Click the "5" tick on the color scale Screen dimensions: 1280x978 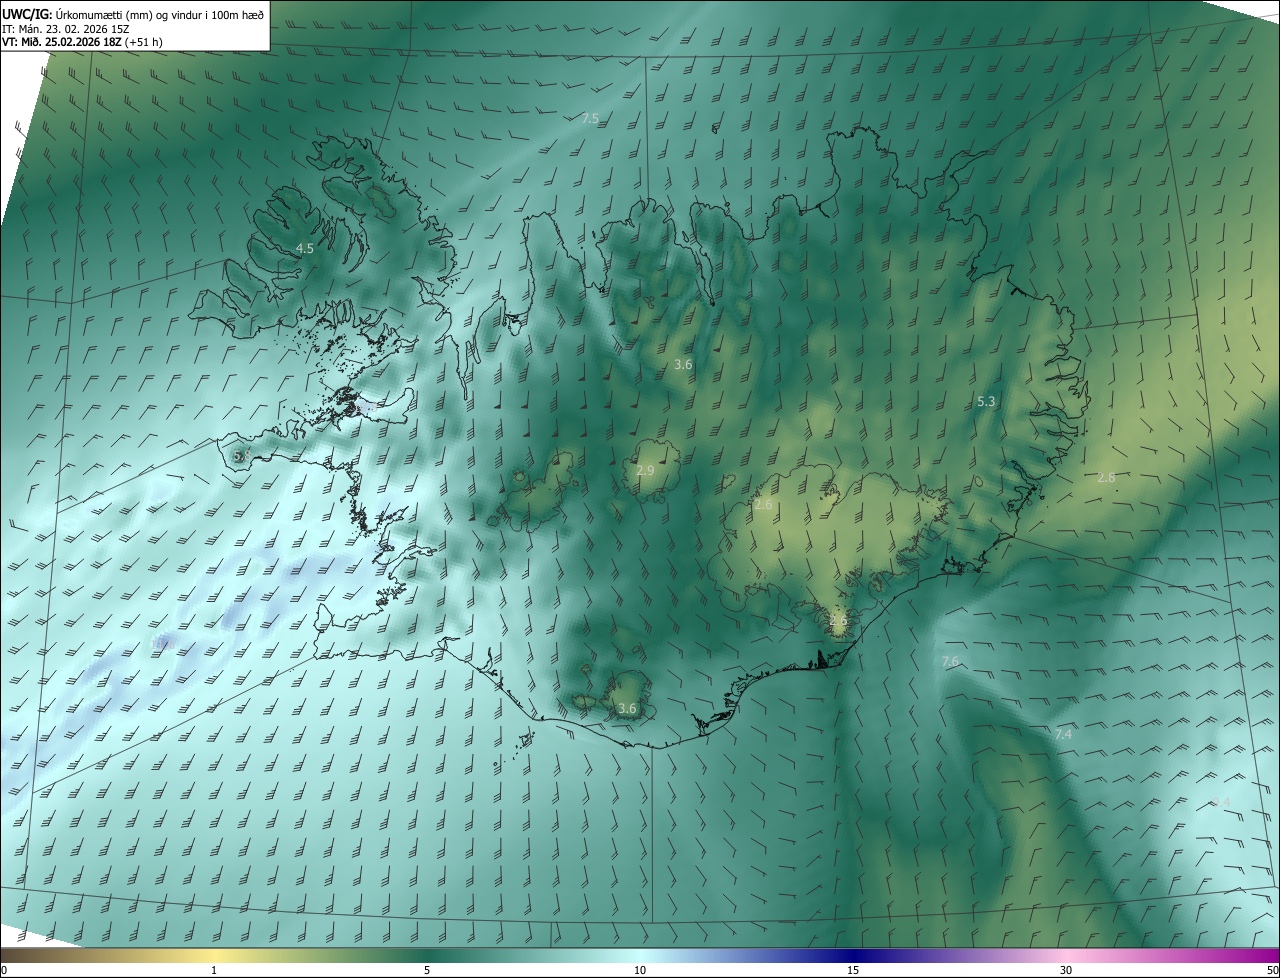click(x=427, y=970)
